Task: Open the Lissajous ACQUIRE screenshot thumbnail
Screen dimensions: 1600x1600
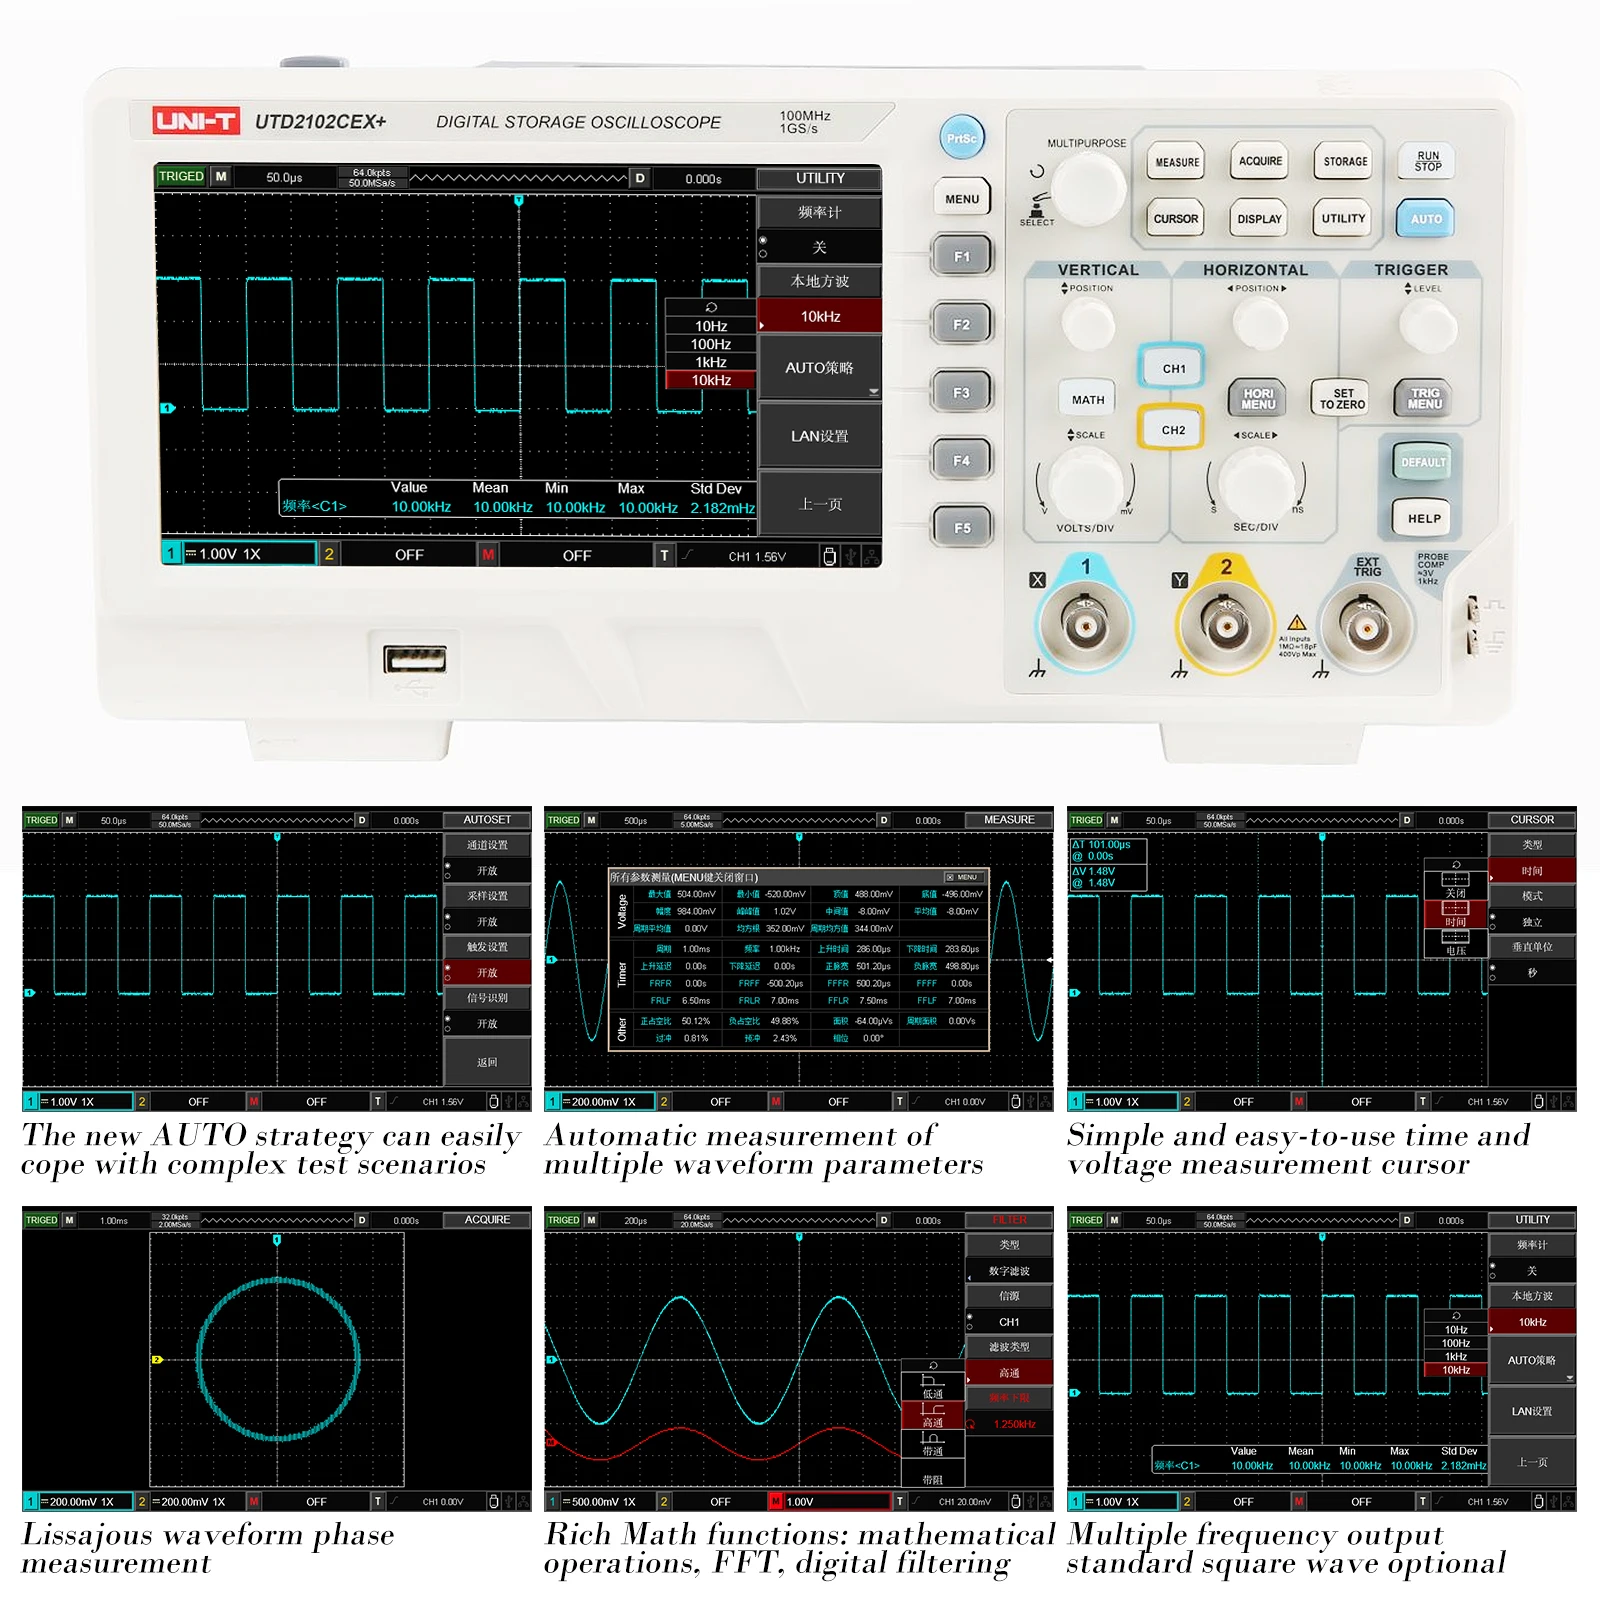Action: tap(277, 1359)
